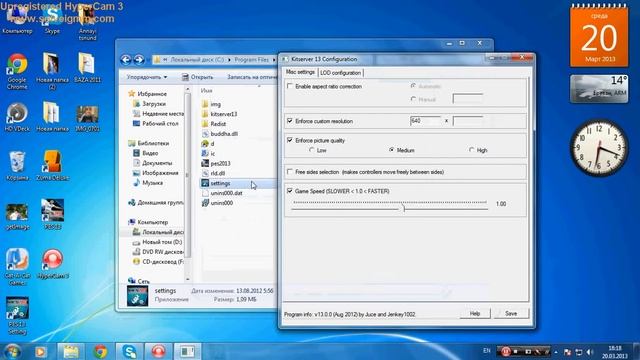The image size is (640, 360).
Task: Open the Упорядочить dropdown in Explorer
Action: click(x=147, y=77)
